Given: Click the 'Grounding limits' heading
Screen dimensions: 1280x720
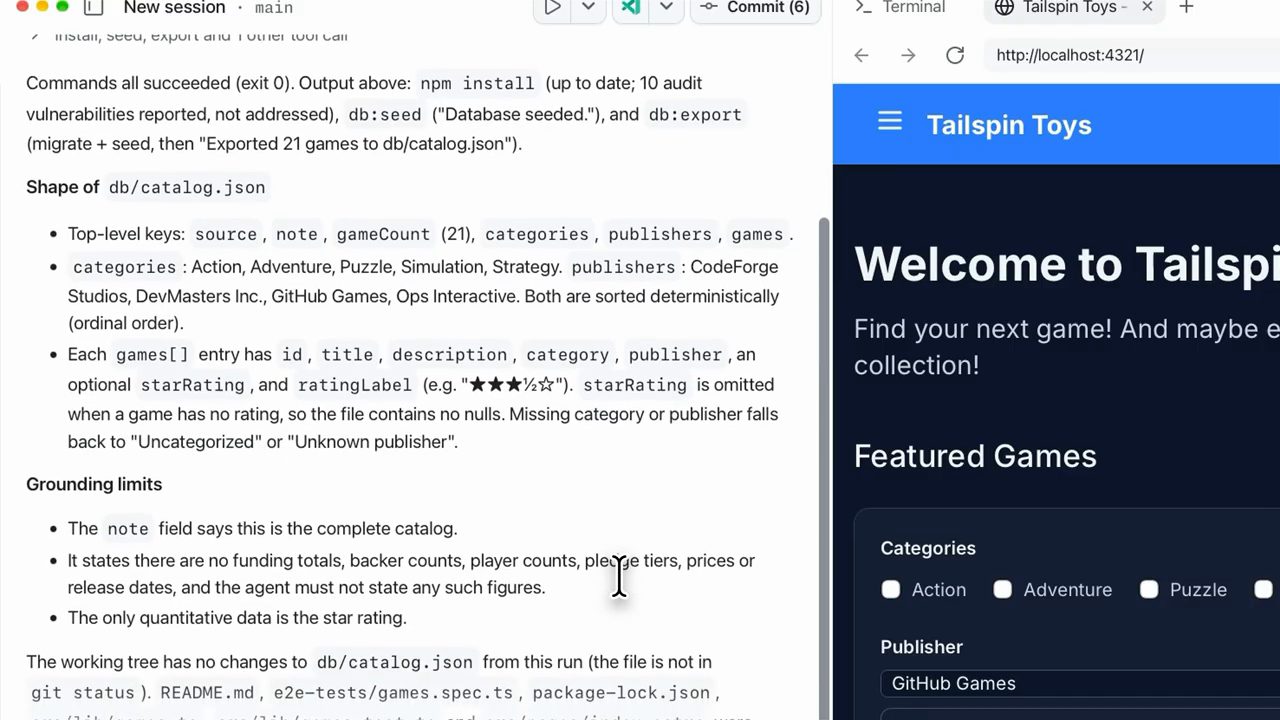Looking at the screenshot, I should click(x=94, y=484).
